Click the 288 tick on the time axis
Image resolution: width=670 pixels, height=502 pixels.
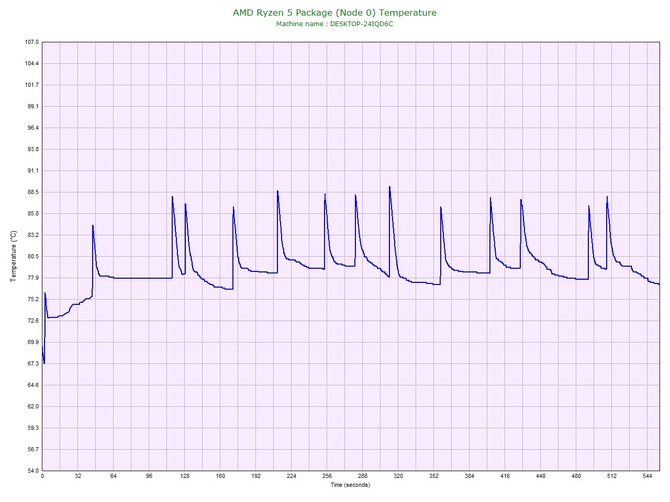point(363,476)
